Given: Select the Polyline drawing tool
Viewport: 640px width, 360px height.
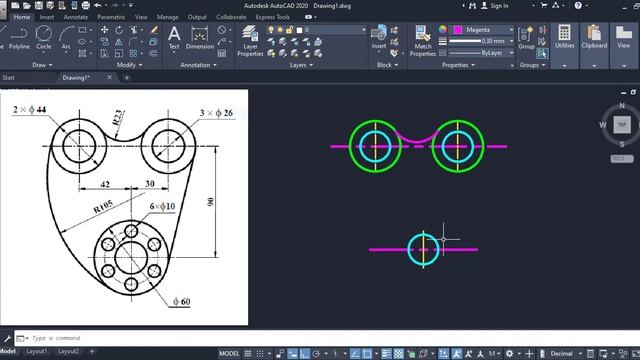Looking at the screenshot, I should pos(19,38).
